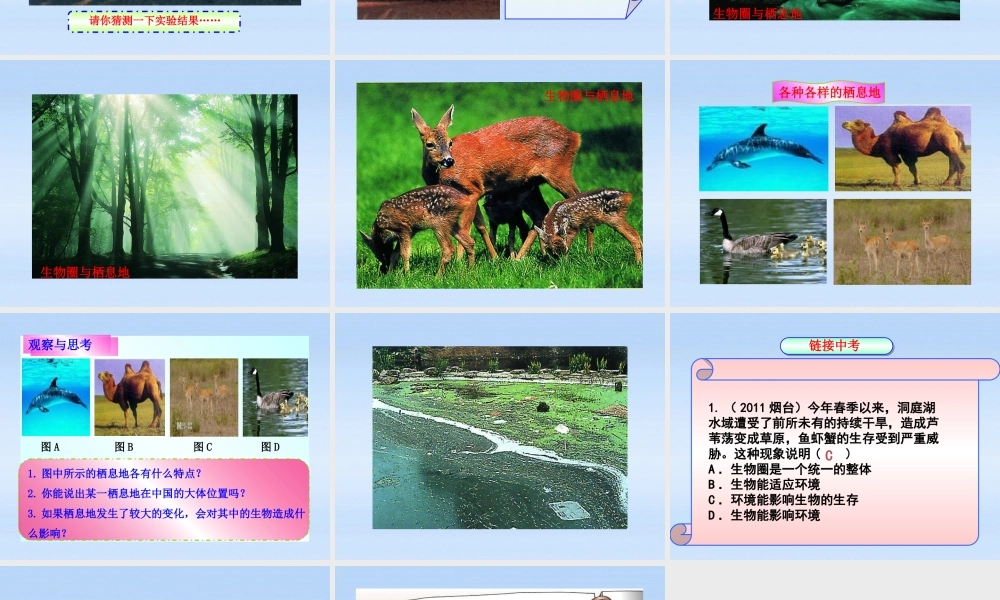This screenshot has width=1000, height=600.
Task: Click question 3 about 栖息地发生了较大的变化
Action: 166,523
